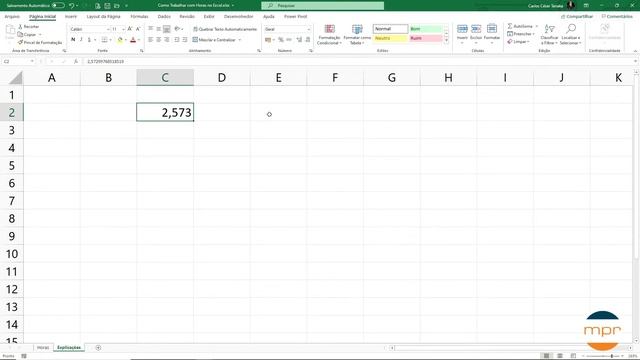Apply the Normal cell style
Viewport: 640px width, 360px height.
(390, 29)
